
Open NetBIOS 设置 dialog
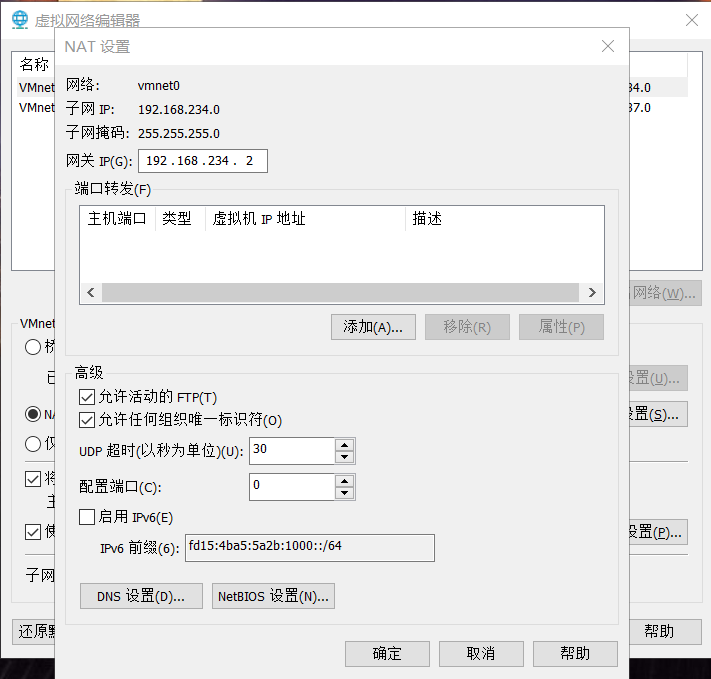click(x=273, y=597)
